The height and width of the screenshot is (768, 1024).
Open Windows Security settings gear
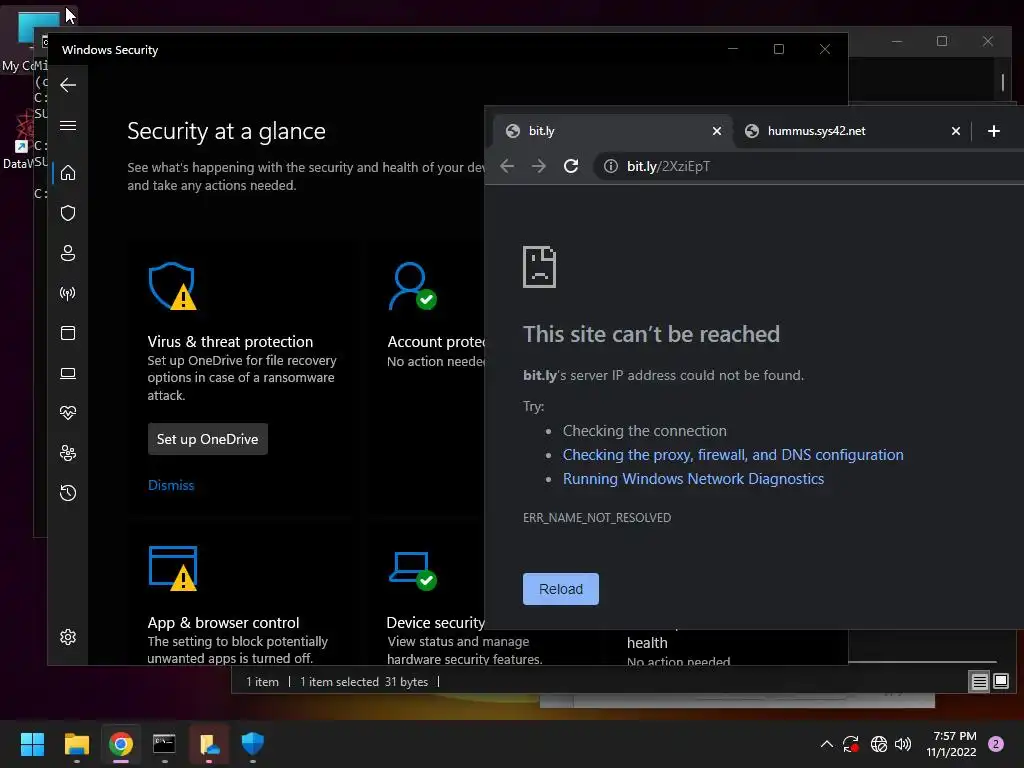(68, 637)
